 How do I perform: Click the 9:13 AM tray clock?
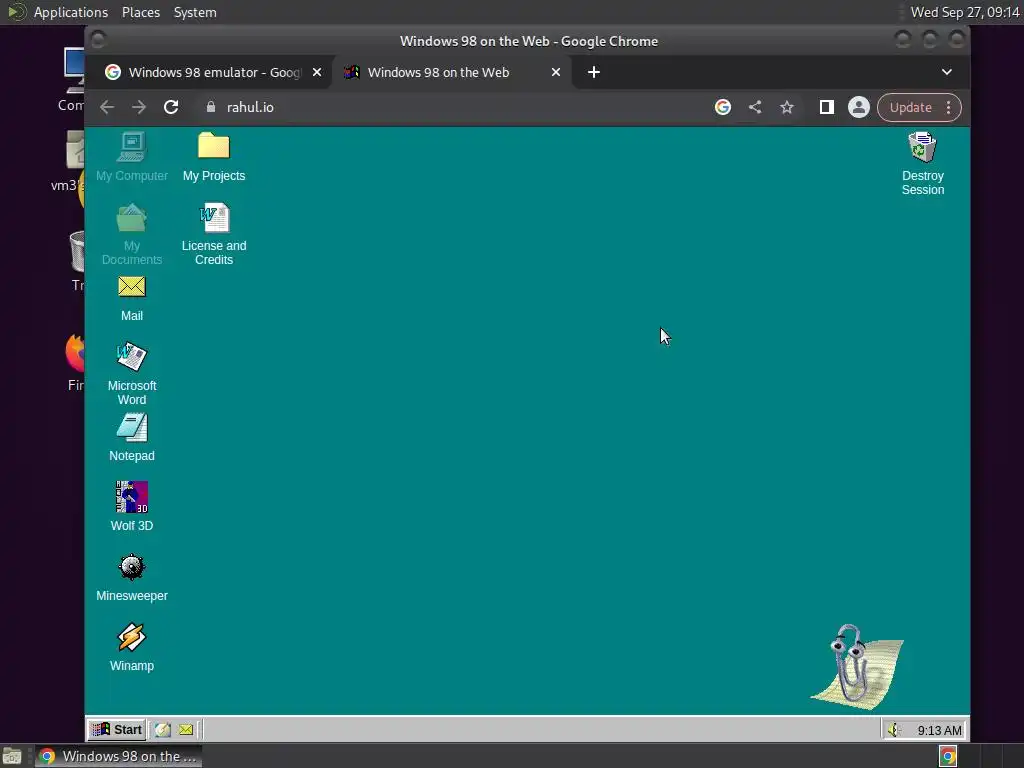(x=939, y=730)
